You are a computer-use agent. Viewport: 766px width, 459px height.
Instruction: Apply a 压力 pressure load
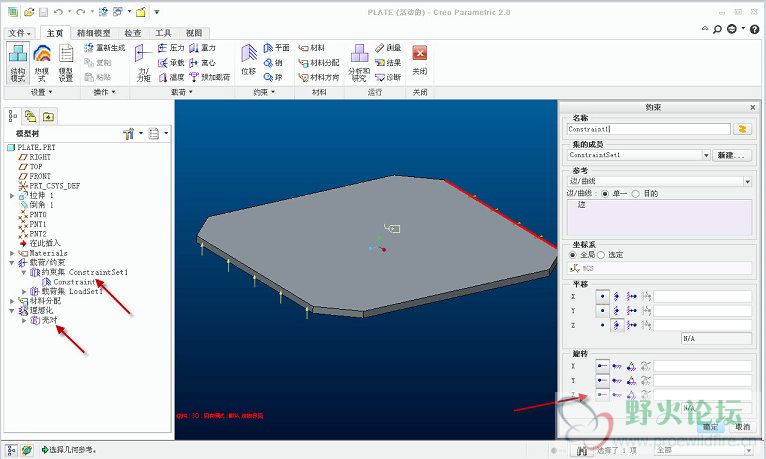[x=171, y=48]
